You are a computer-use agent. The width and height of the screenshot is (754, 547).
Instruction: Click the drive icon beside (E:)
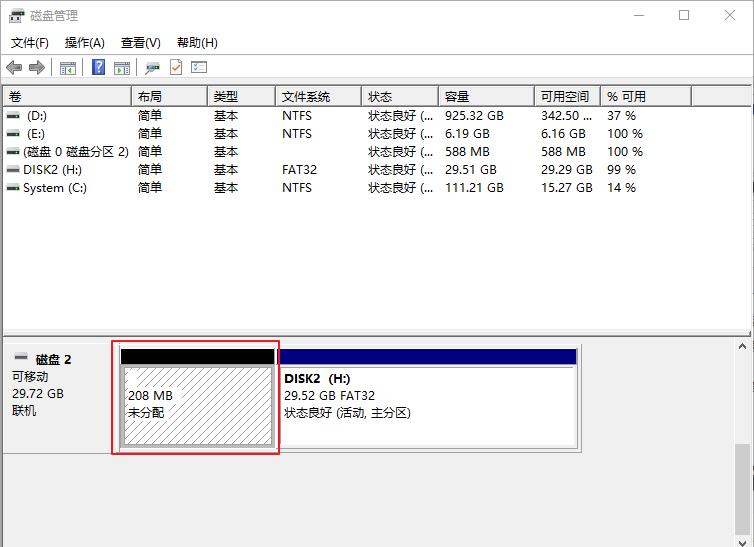(13, 134)
